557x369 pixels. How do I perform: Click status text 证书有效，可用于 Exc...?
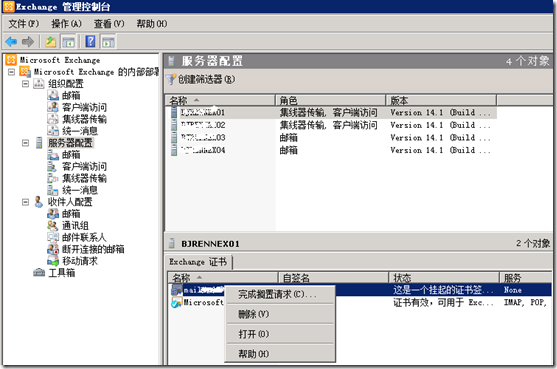(443, 303)
